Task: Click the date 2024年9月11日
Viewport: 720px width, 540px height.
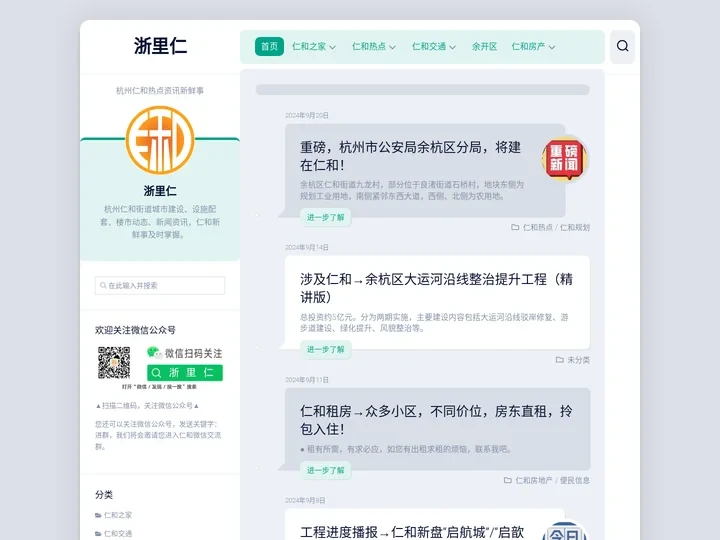Action: click(x=307, y=380)
